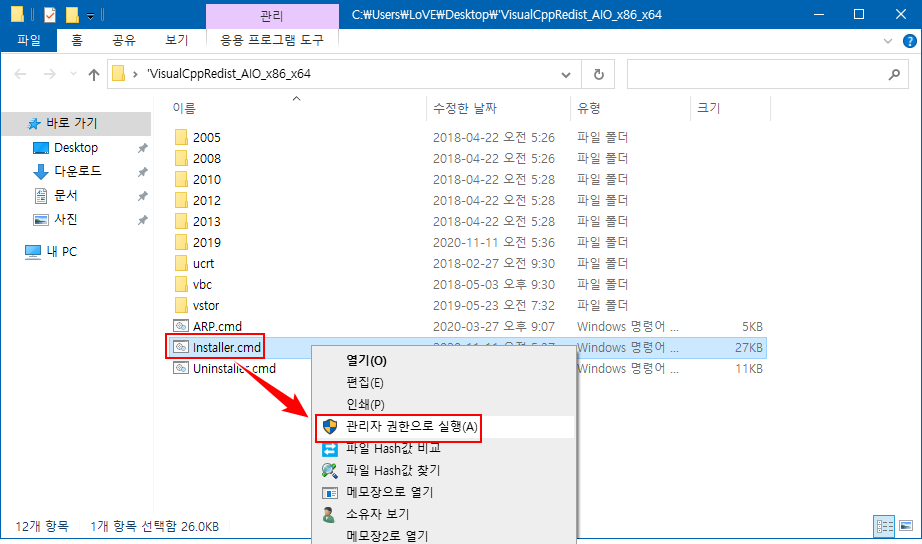Select the ARP.cmd file icon

point(181,326)
